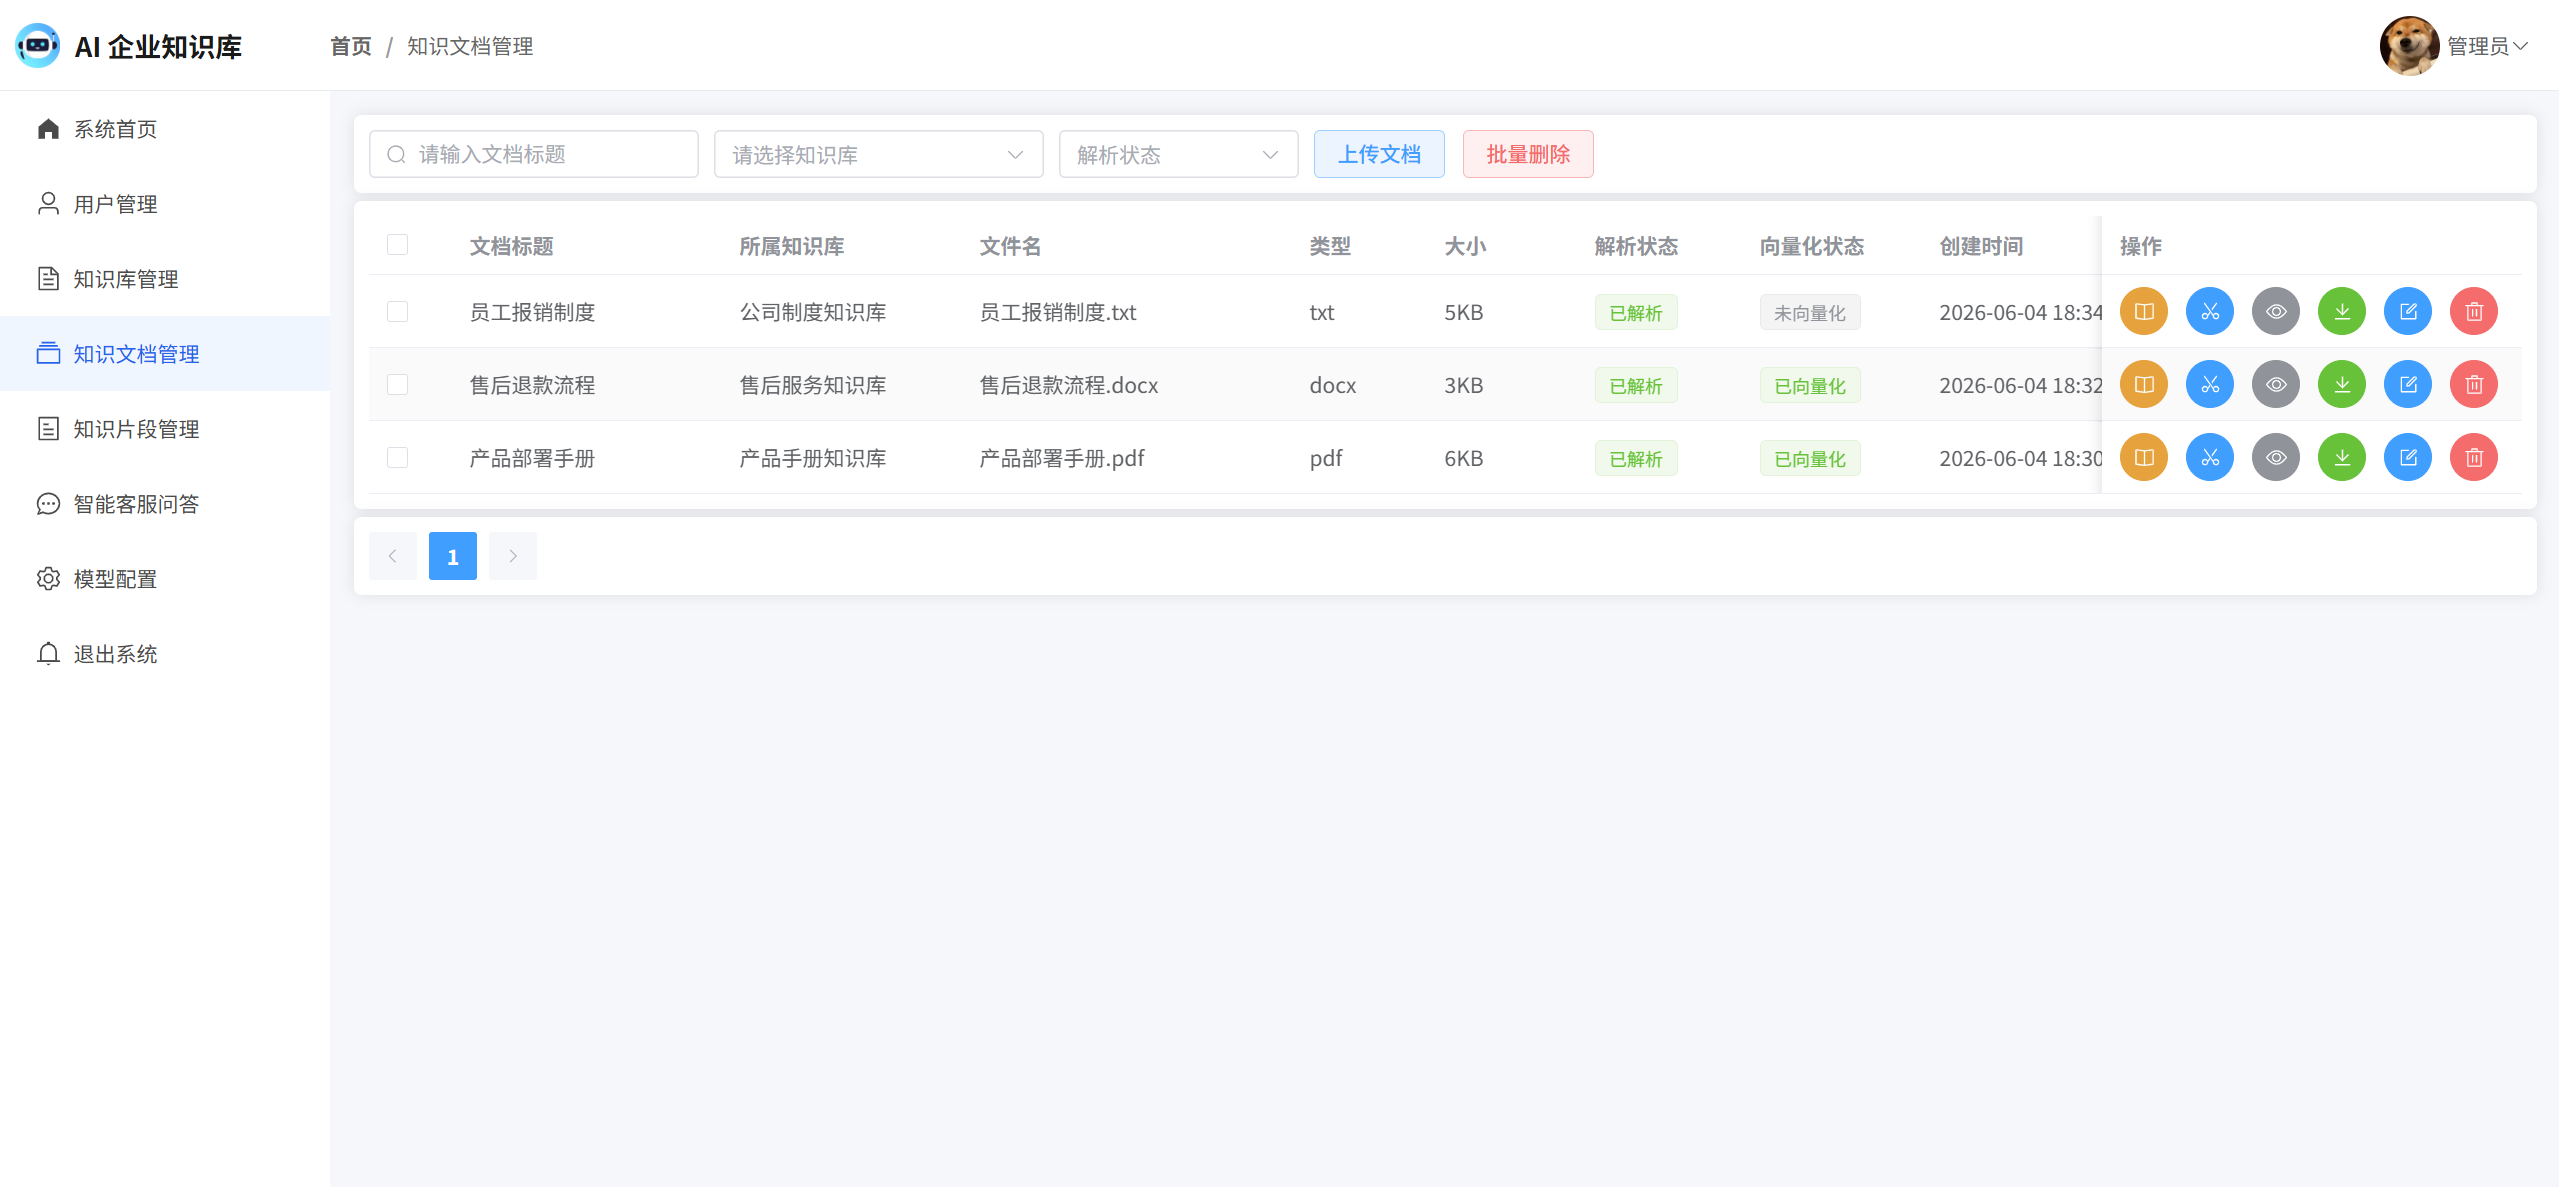Viewport: 2559px width, 1187px height.
Task: Click the gray eye preview icon for 员工报销制度
Action: click(x=2275, y=312)
